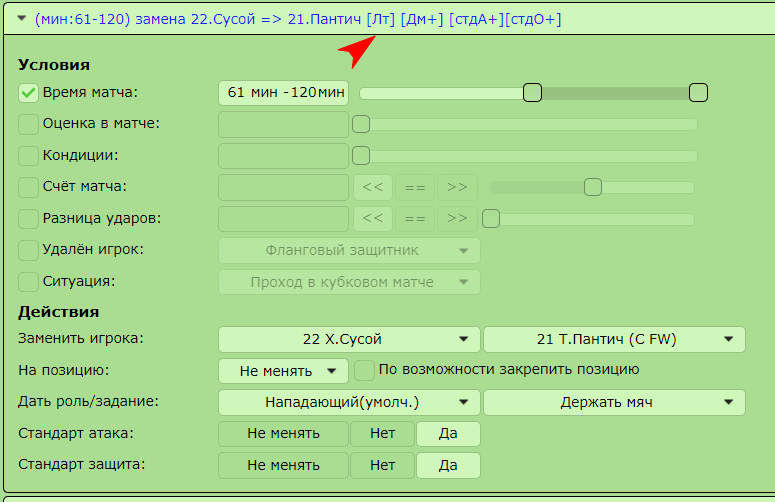This screenshot has width=775, height=502.
Task: Set Стандарт защита to Нет
Action: (x=383, y=465)
